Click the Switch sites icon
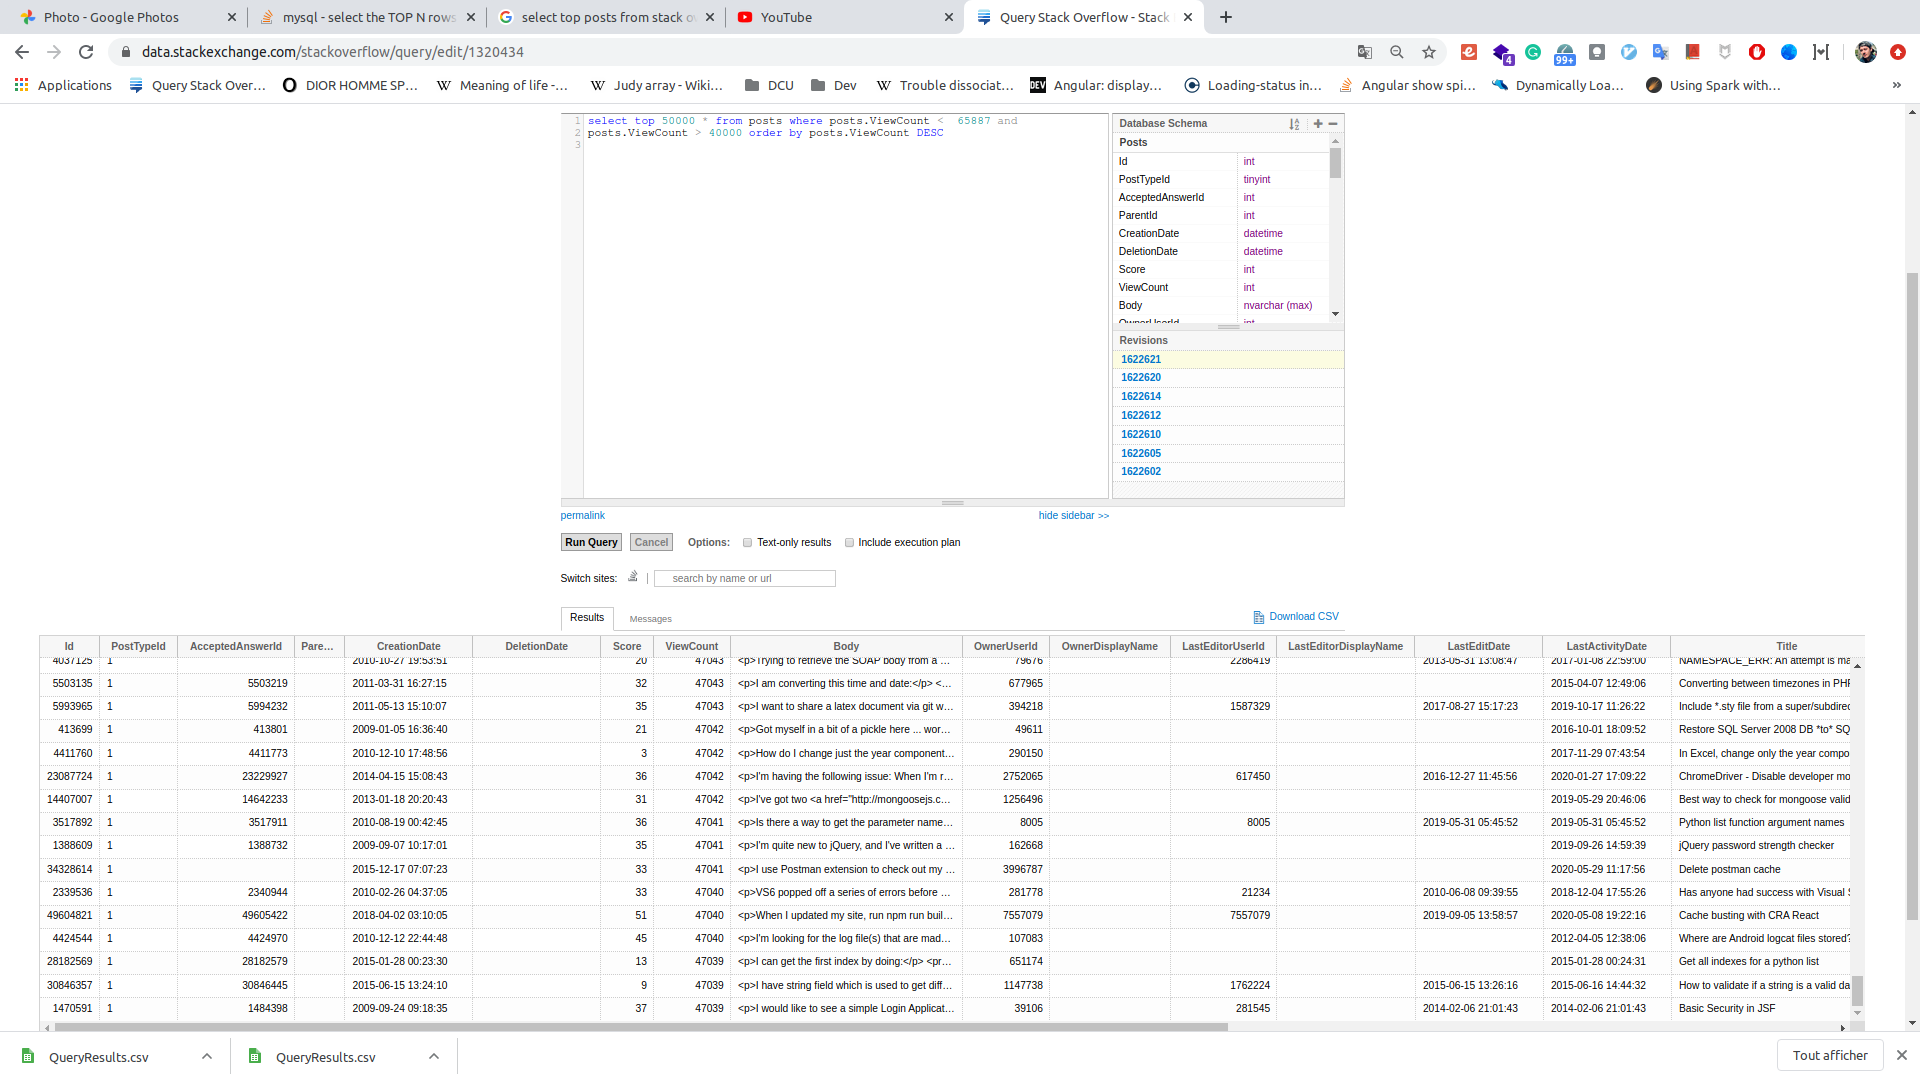Viewport: 1920px width, 1080px height. pyautogui.click(x=632, y=576)
